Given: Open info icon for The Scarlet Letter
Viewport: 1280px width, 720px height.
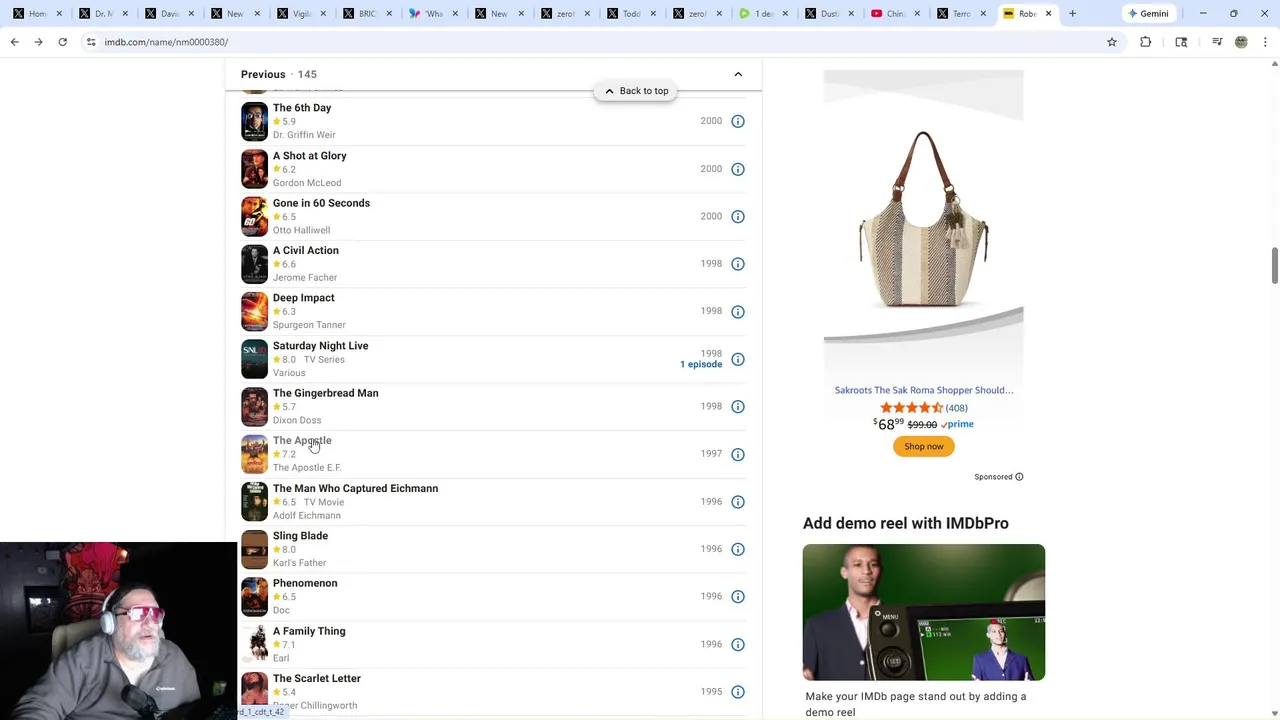Looking at the screenshot, I should point(738,692).
